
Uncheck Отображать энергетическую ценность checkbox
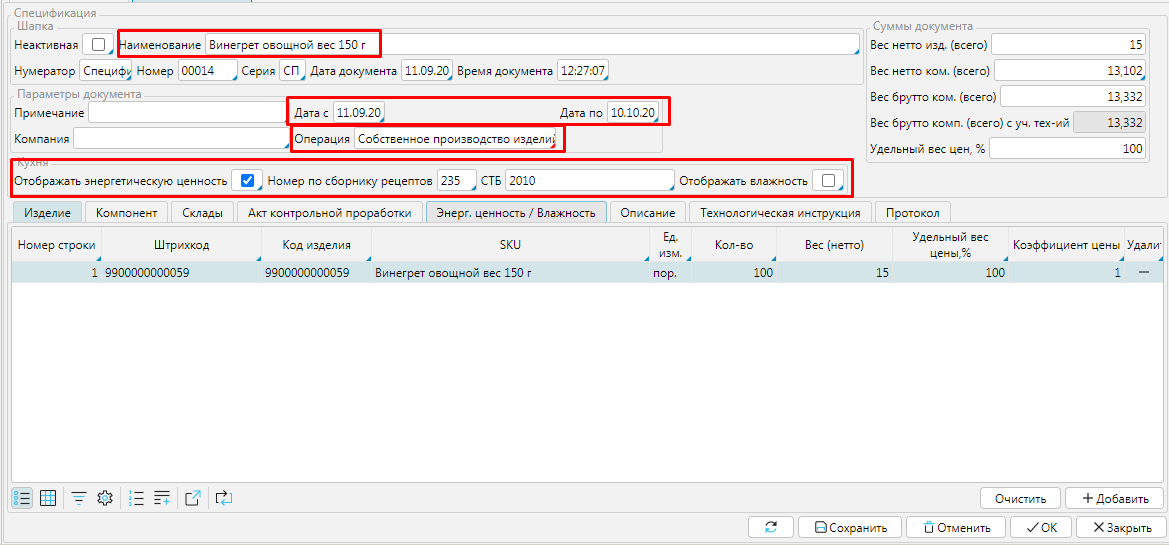point(247,181)
